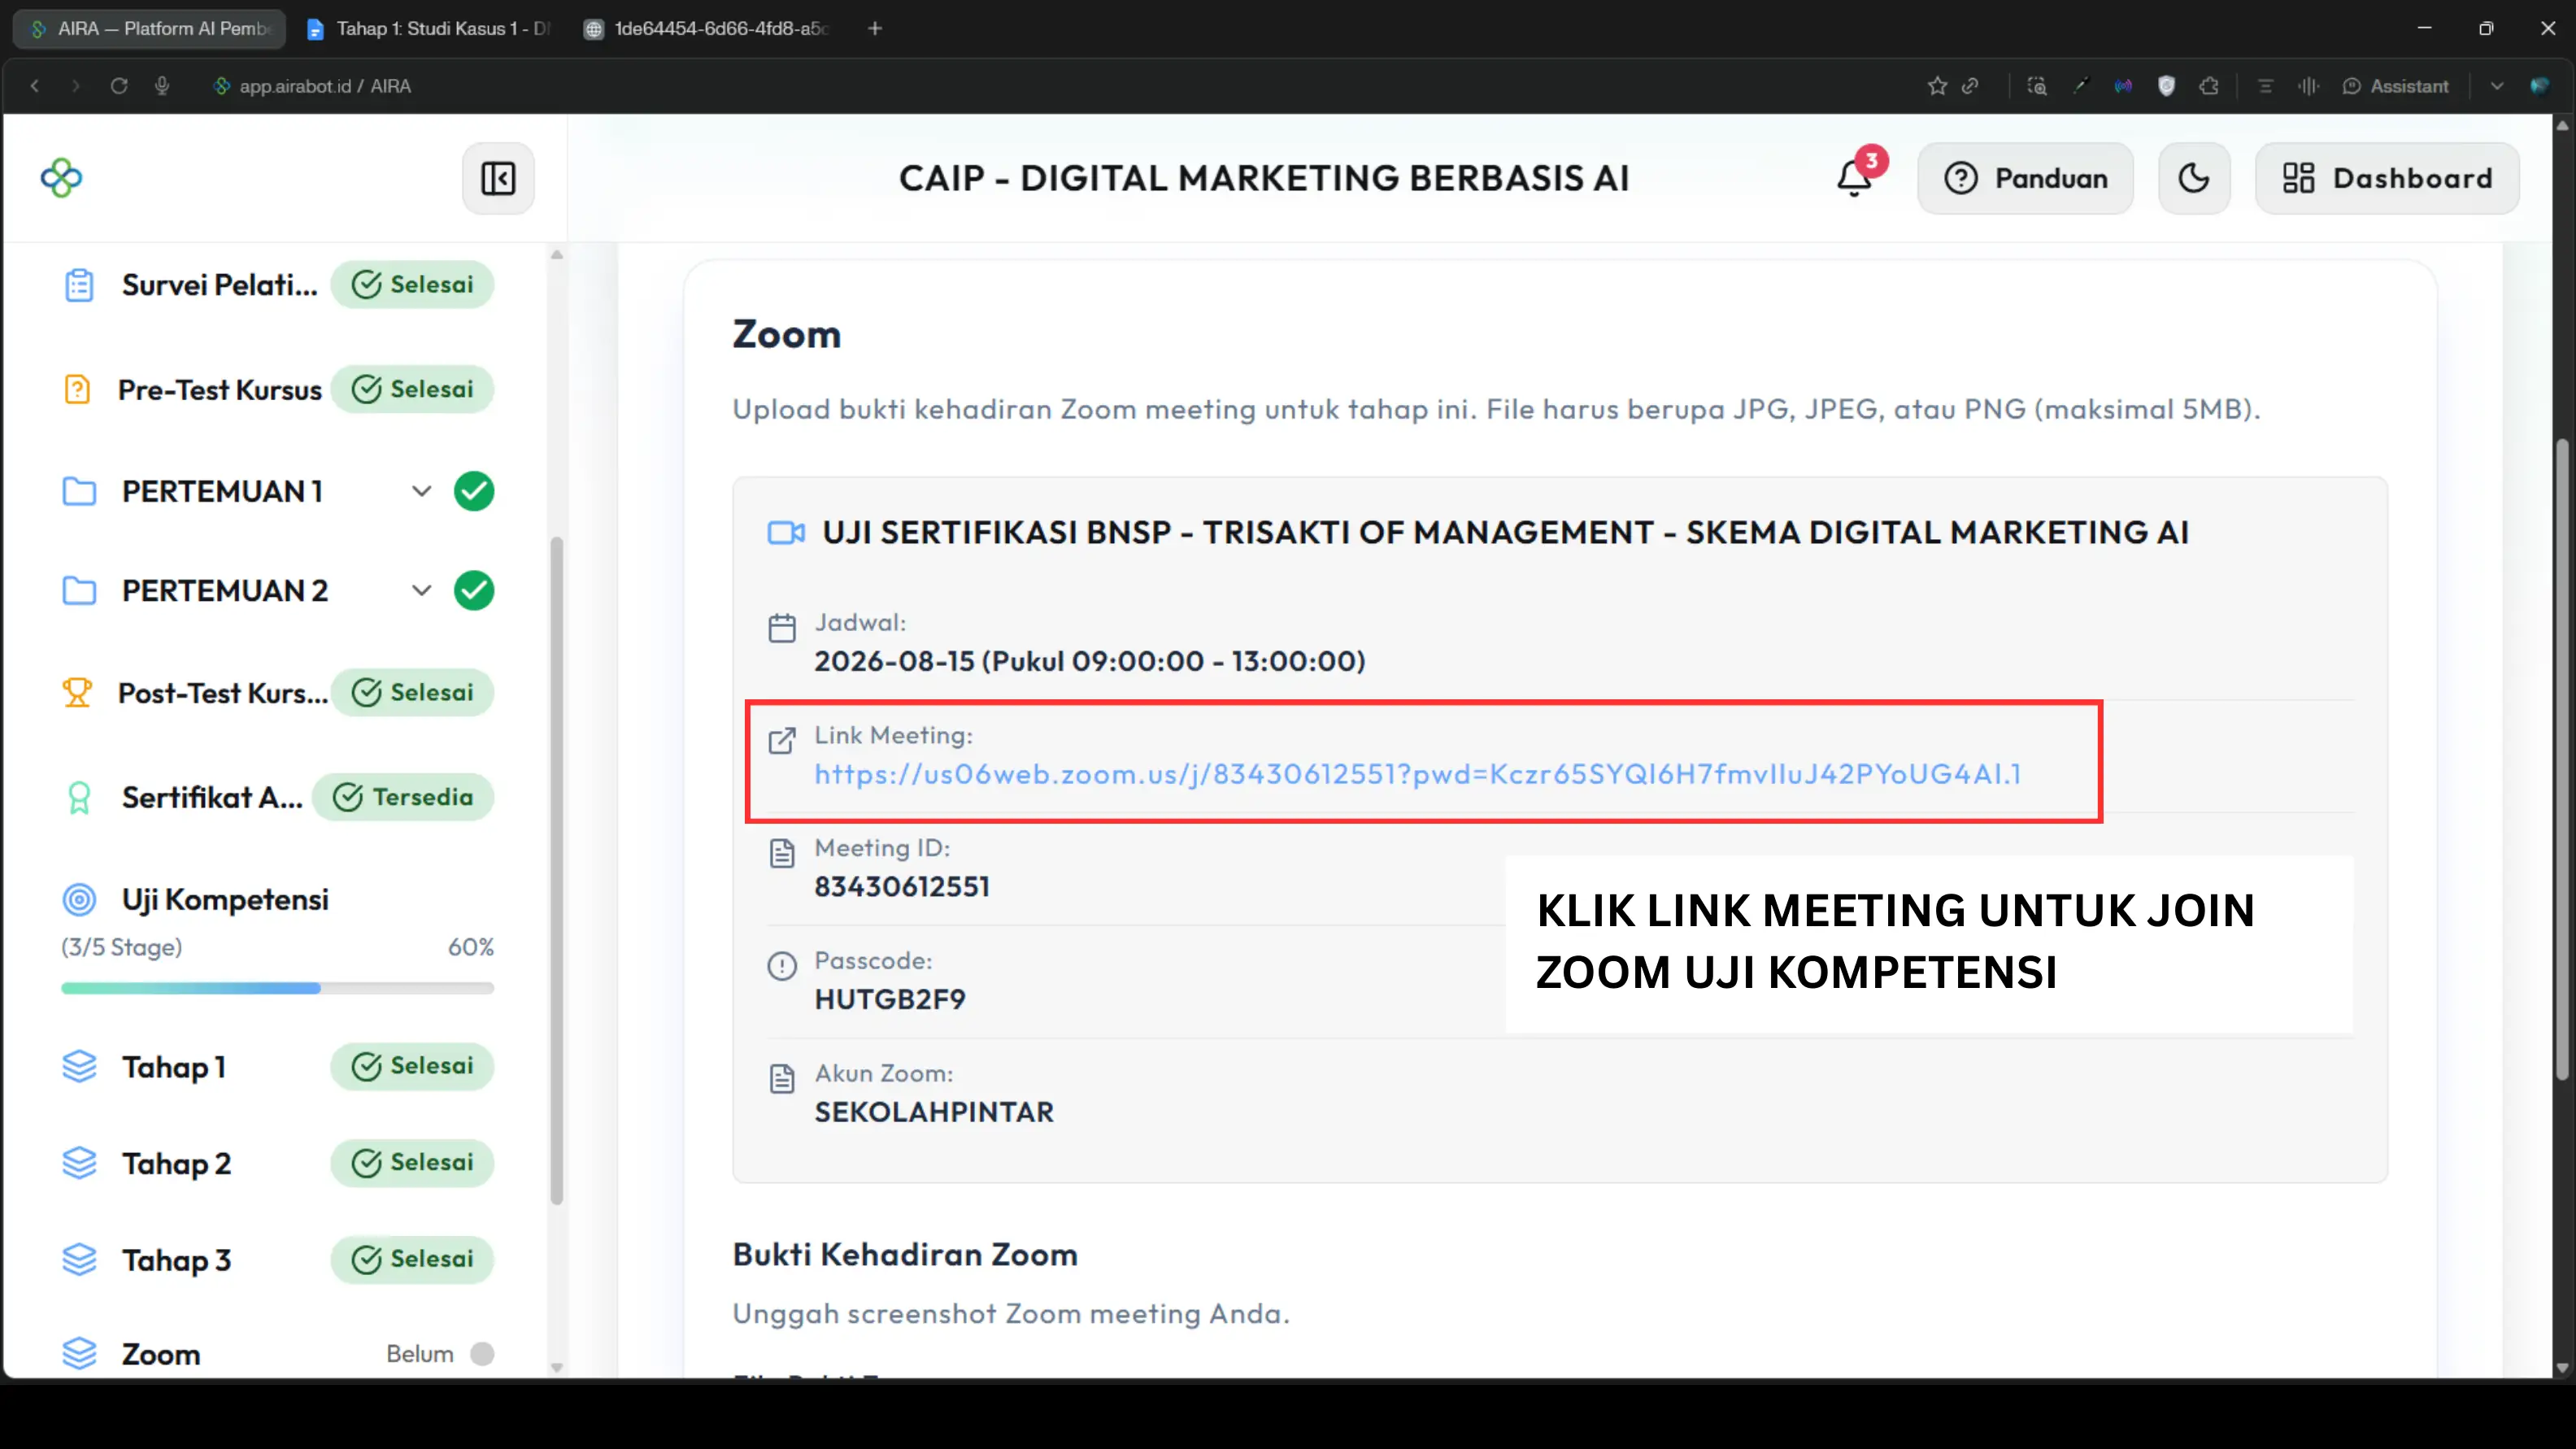Click the document icon beside Meeting ID
This screenshot has height=1449, width=2576.
tap(782, 853)
